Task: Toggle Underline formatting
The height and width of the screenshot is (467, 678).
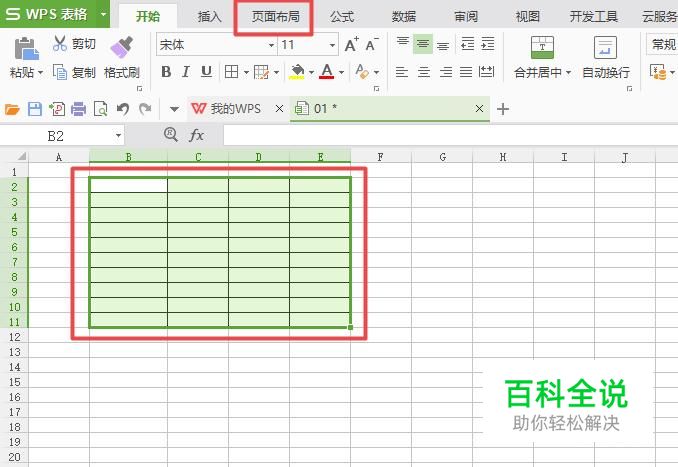Action: [206, 72]
